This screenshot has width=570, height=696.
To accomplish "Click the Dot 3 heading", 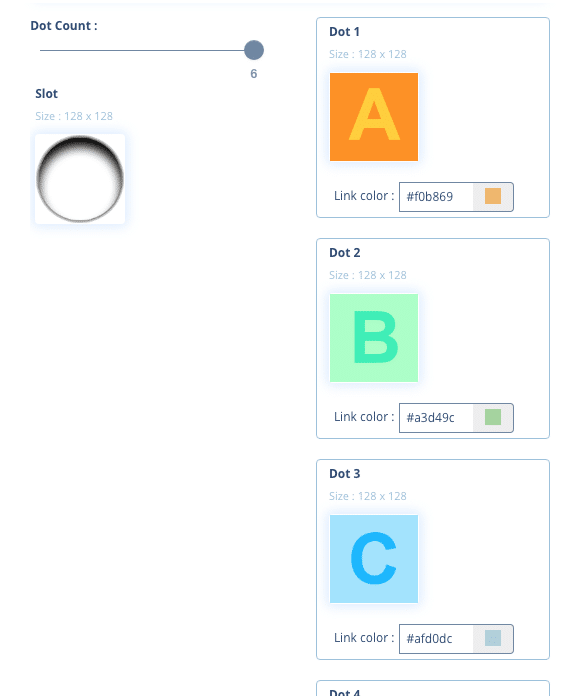I will (x=344, y=474).
